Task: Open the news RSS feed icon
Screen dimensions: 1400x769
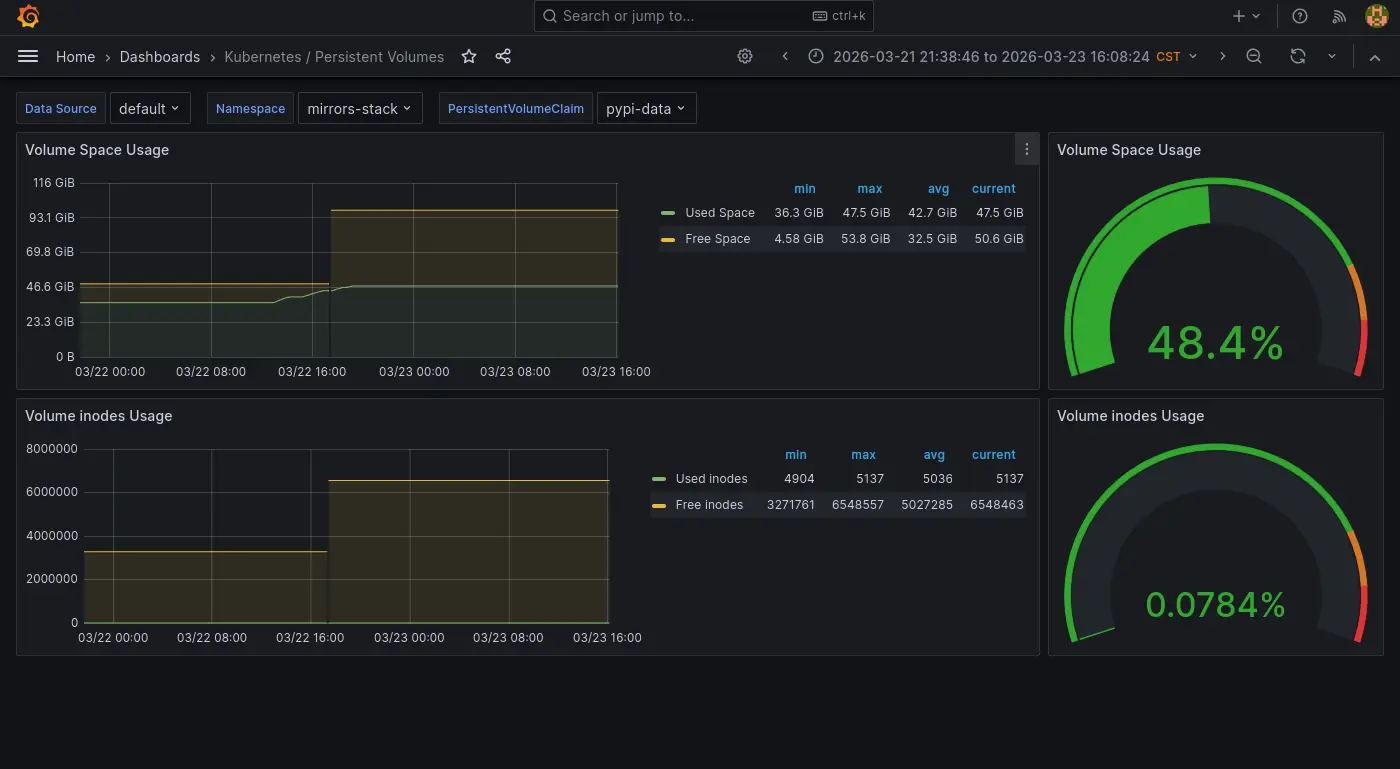Action: pos(1339,16)
